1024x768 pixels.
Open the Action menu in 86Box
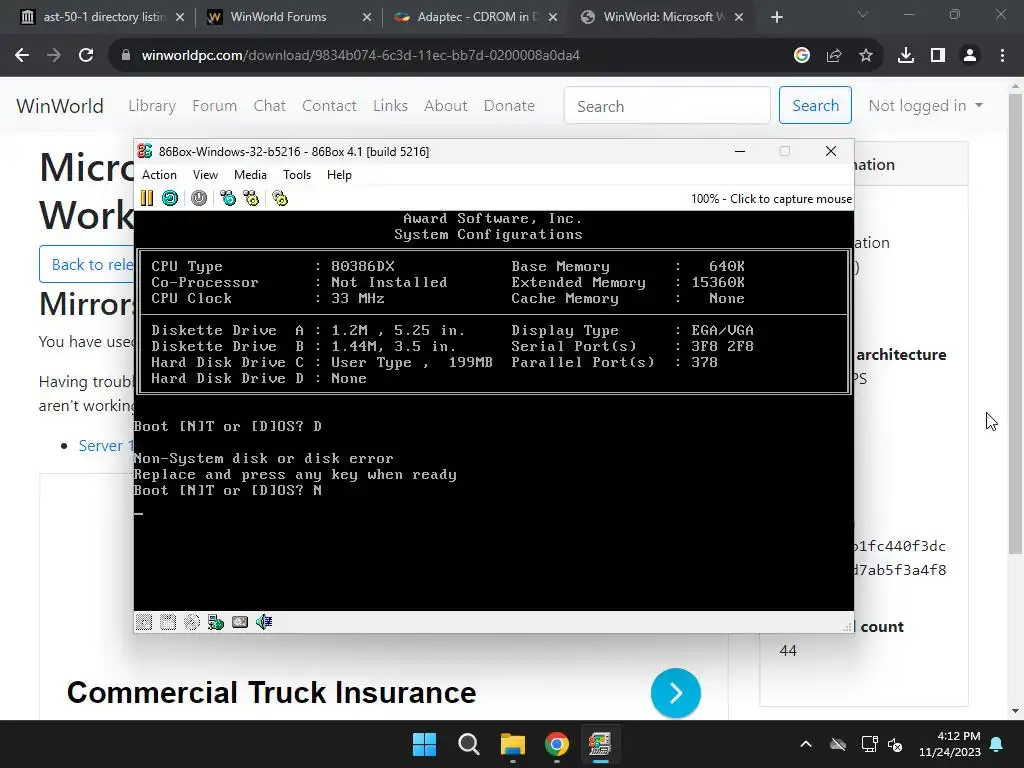click(159, 175)
